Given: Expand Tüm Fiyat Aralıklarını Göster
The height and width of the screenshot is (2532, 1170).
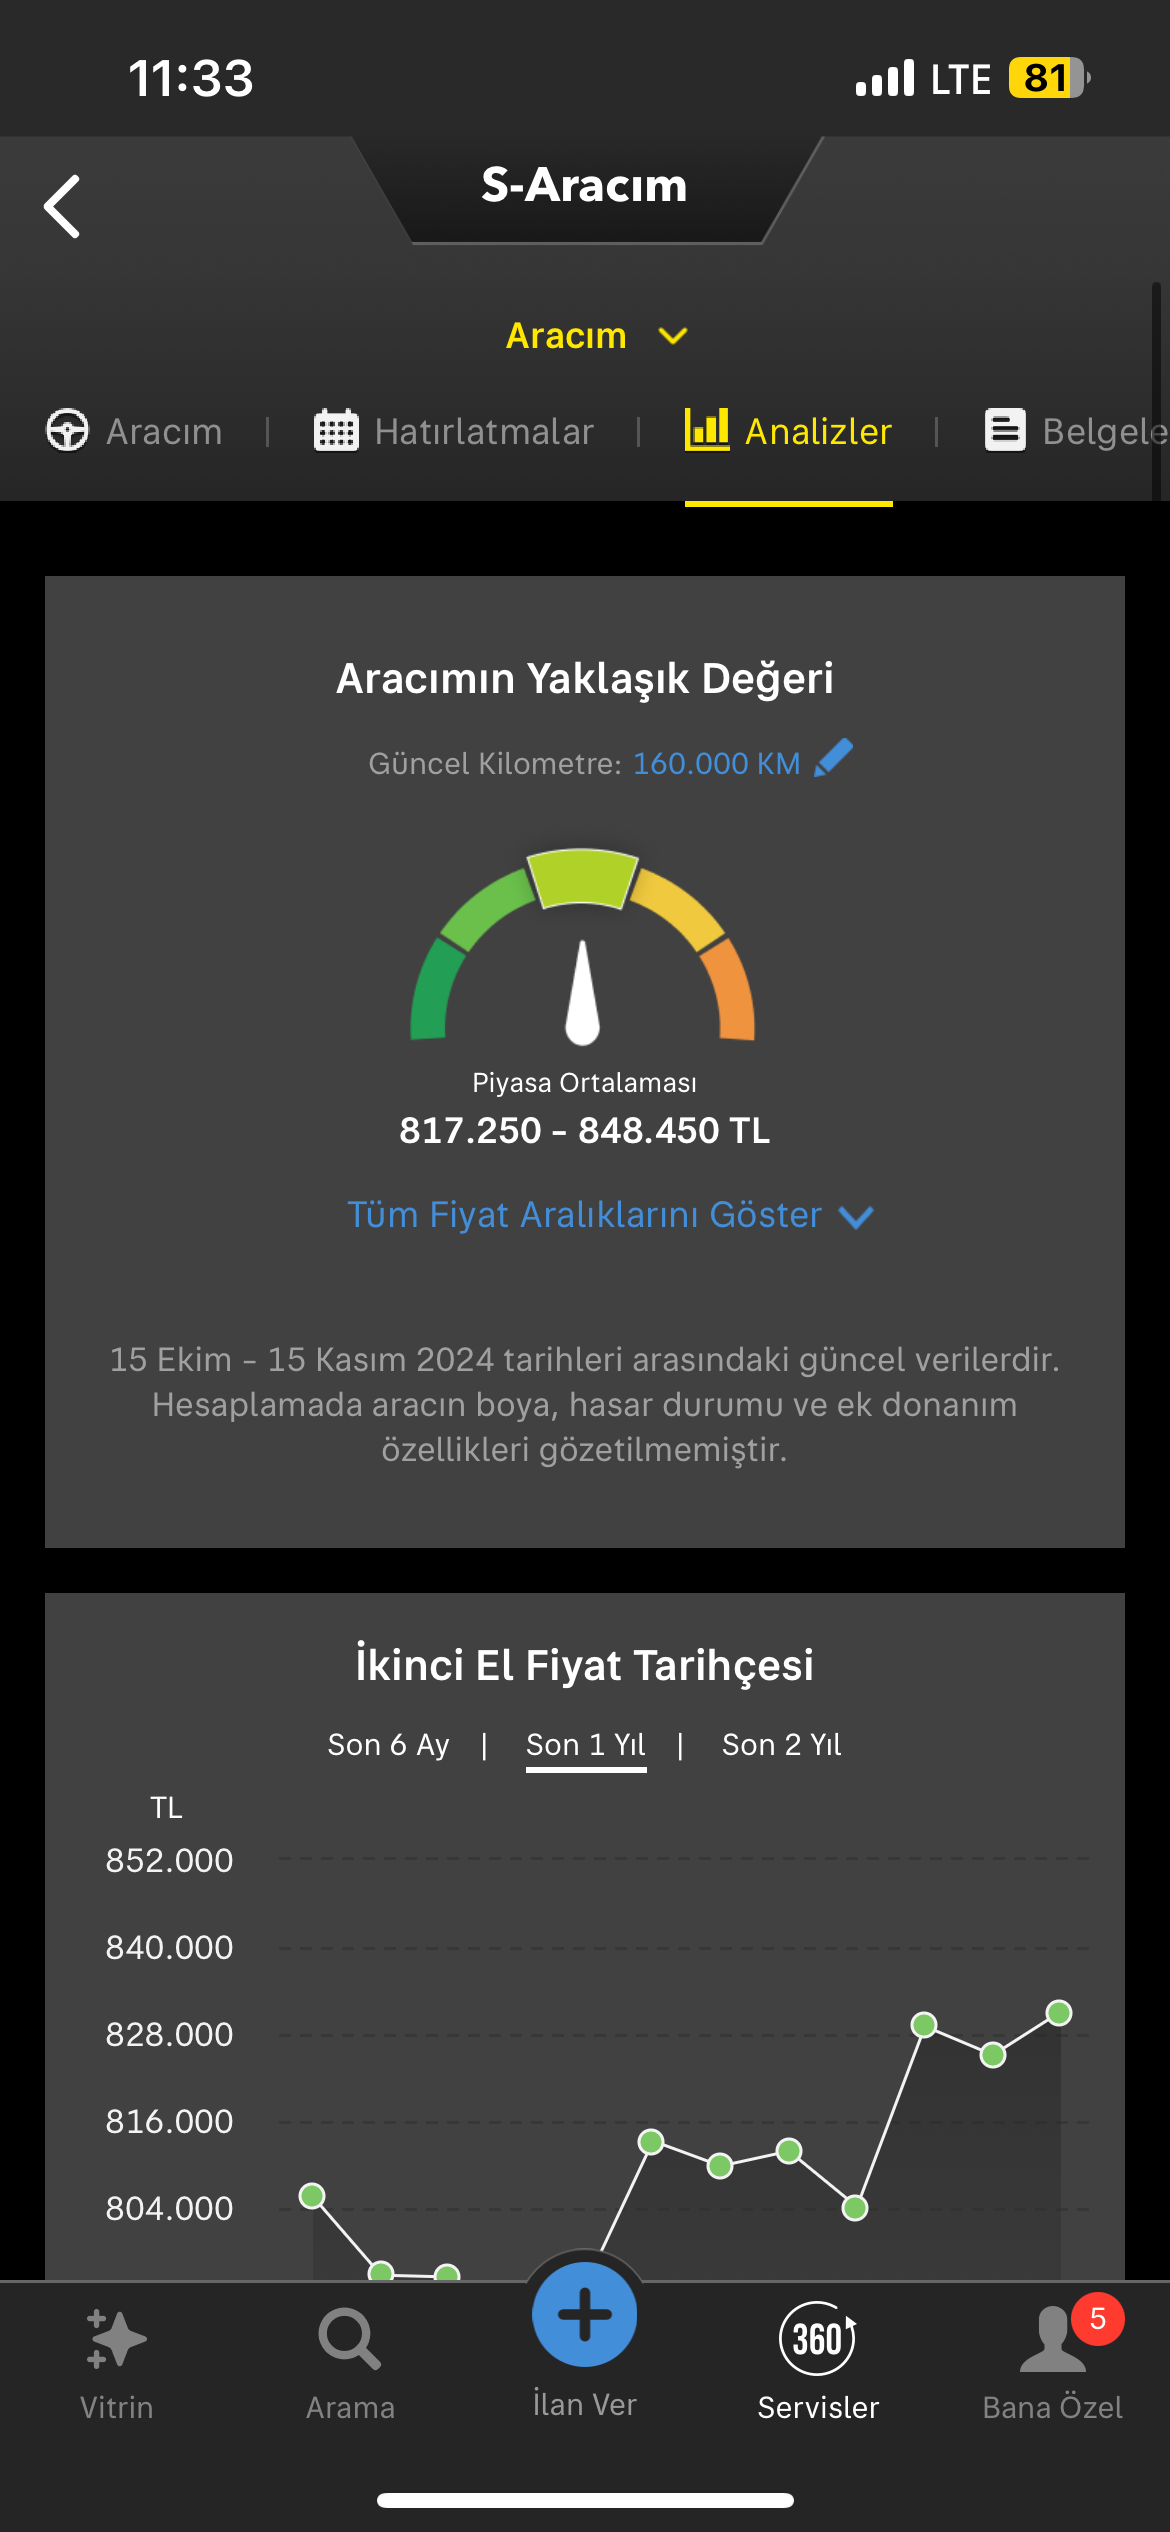Looking at the screenshot, I should (x=610, y=1215).
